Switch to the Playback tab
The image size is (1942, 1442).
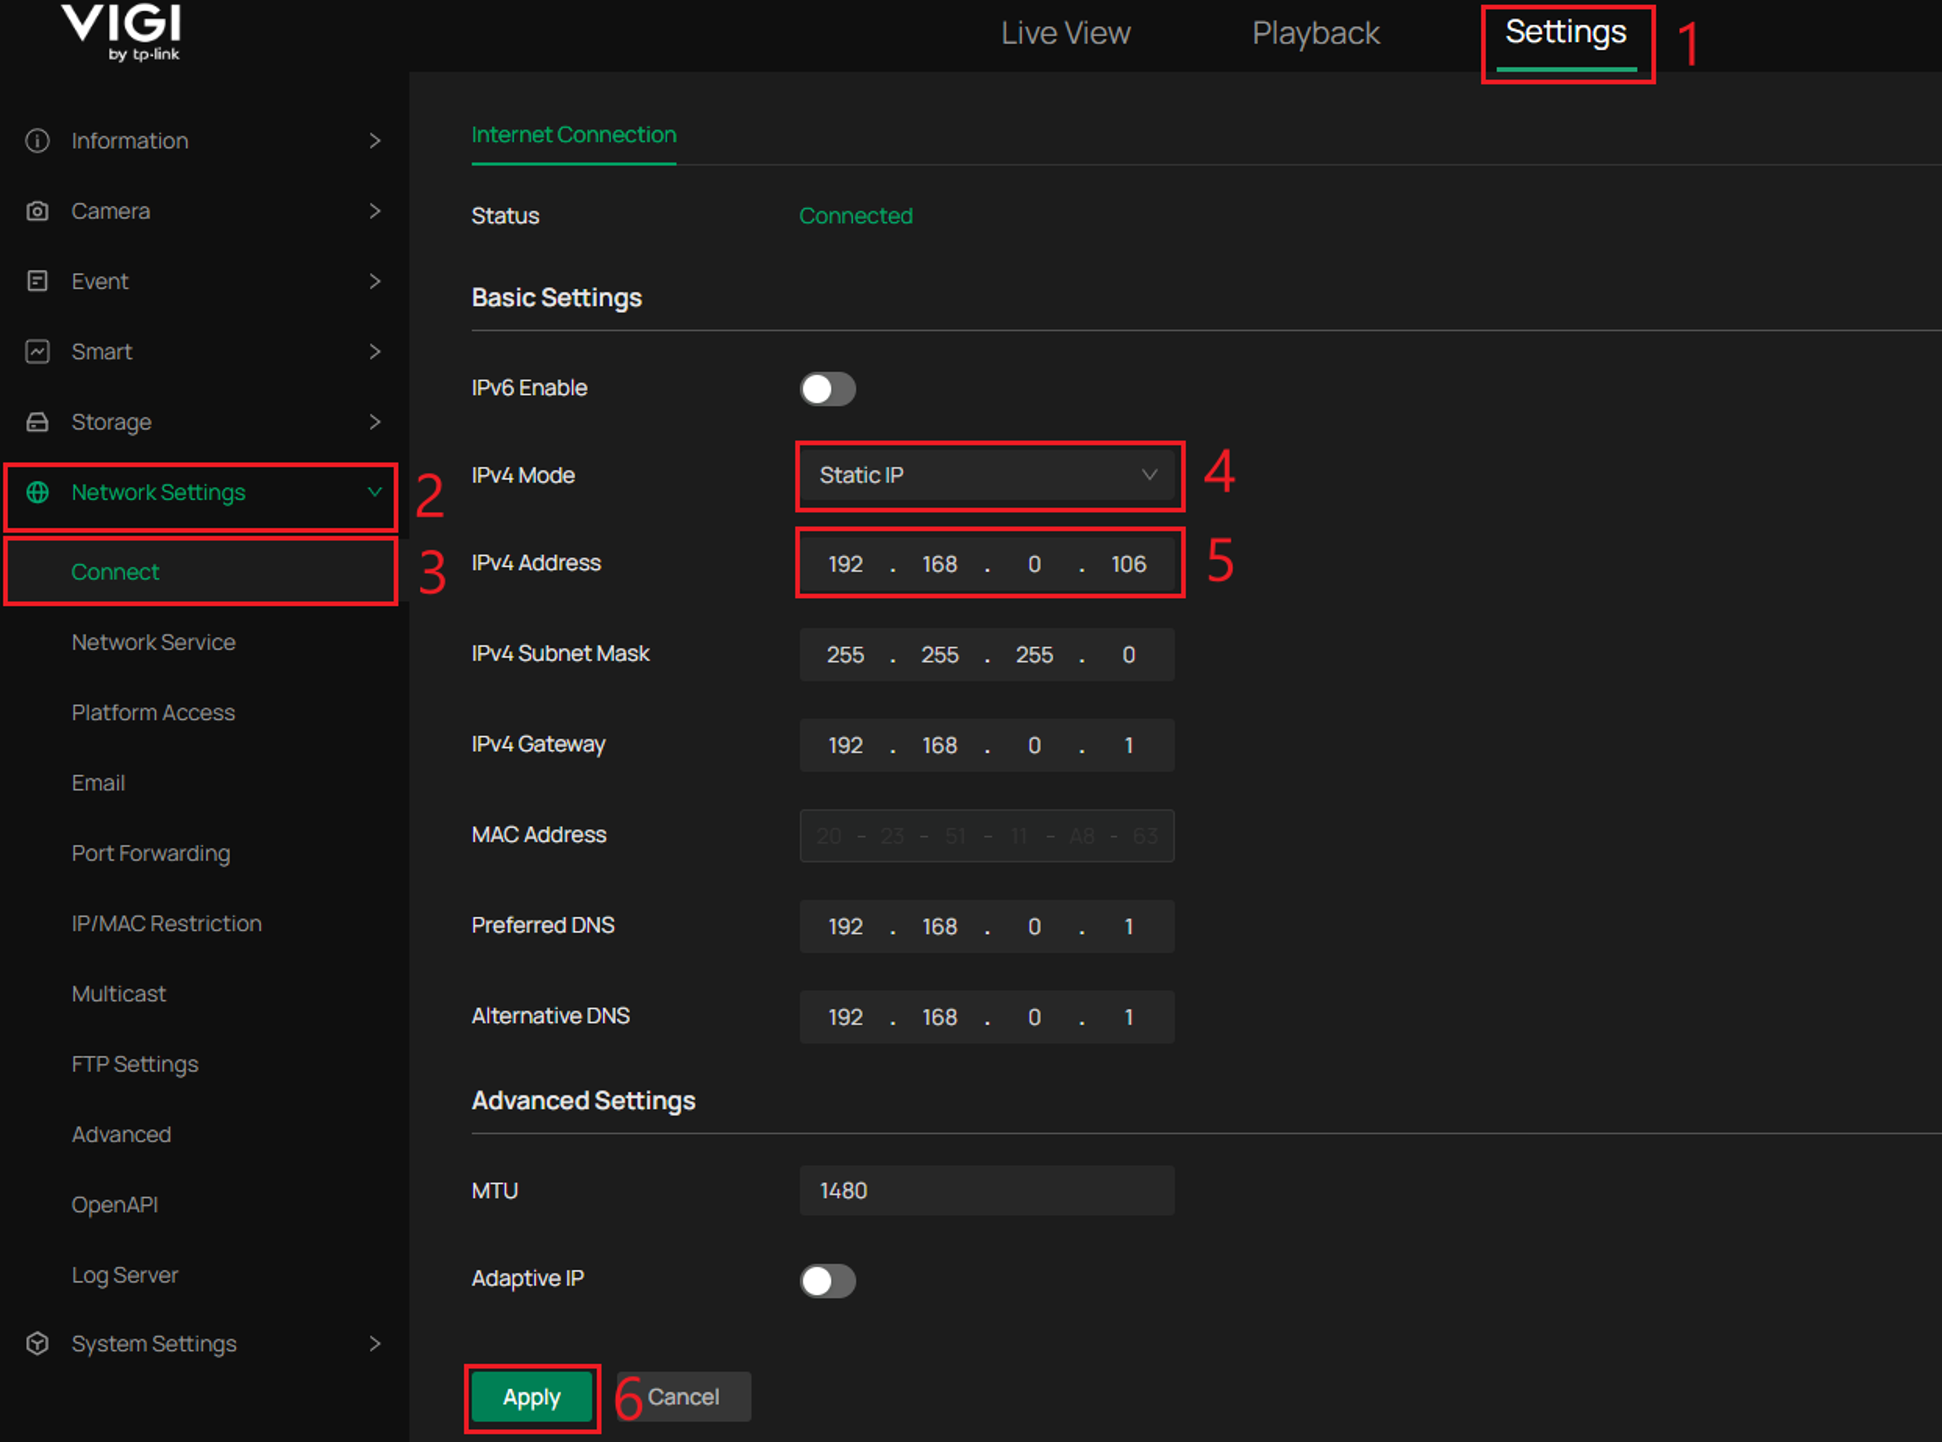coord(1316,33)
